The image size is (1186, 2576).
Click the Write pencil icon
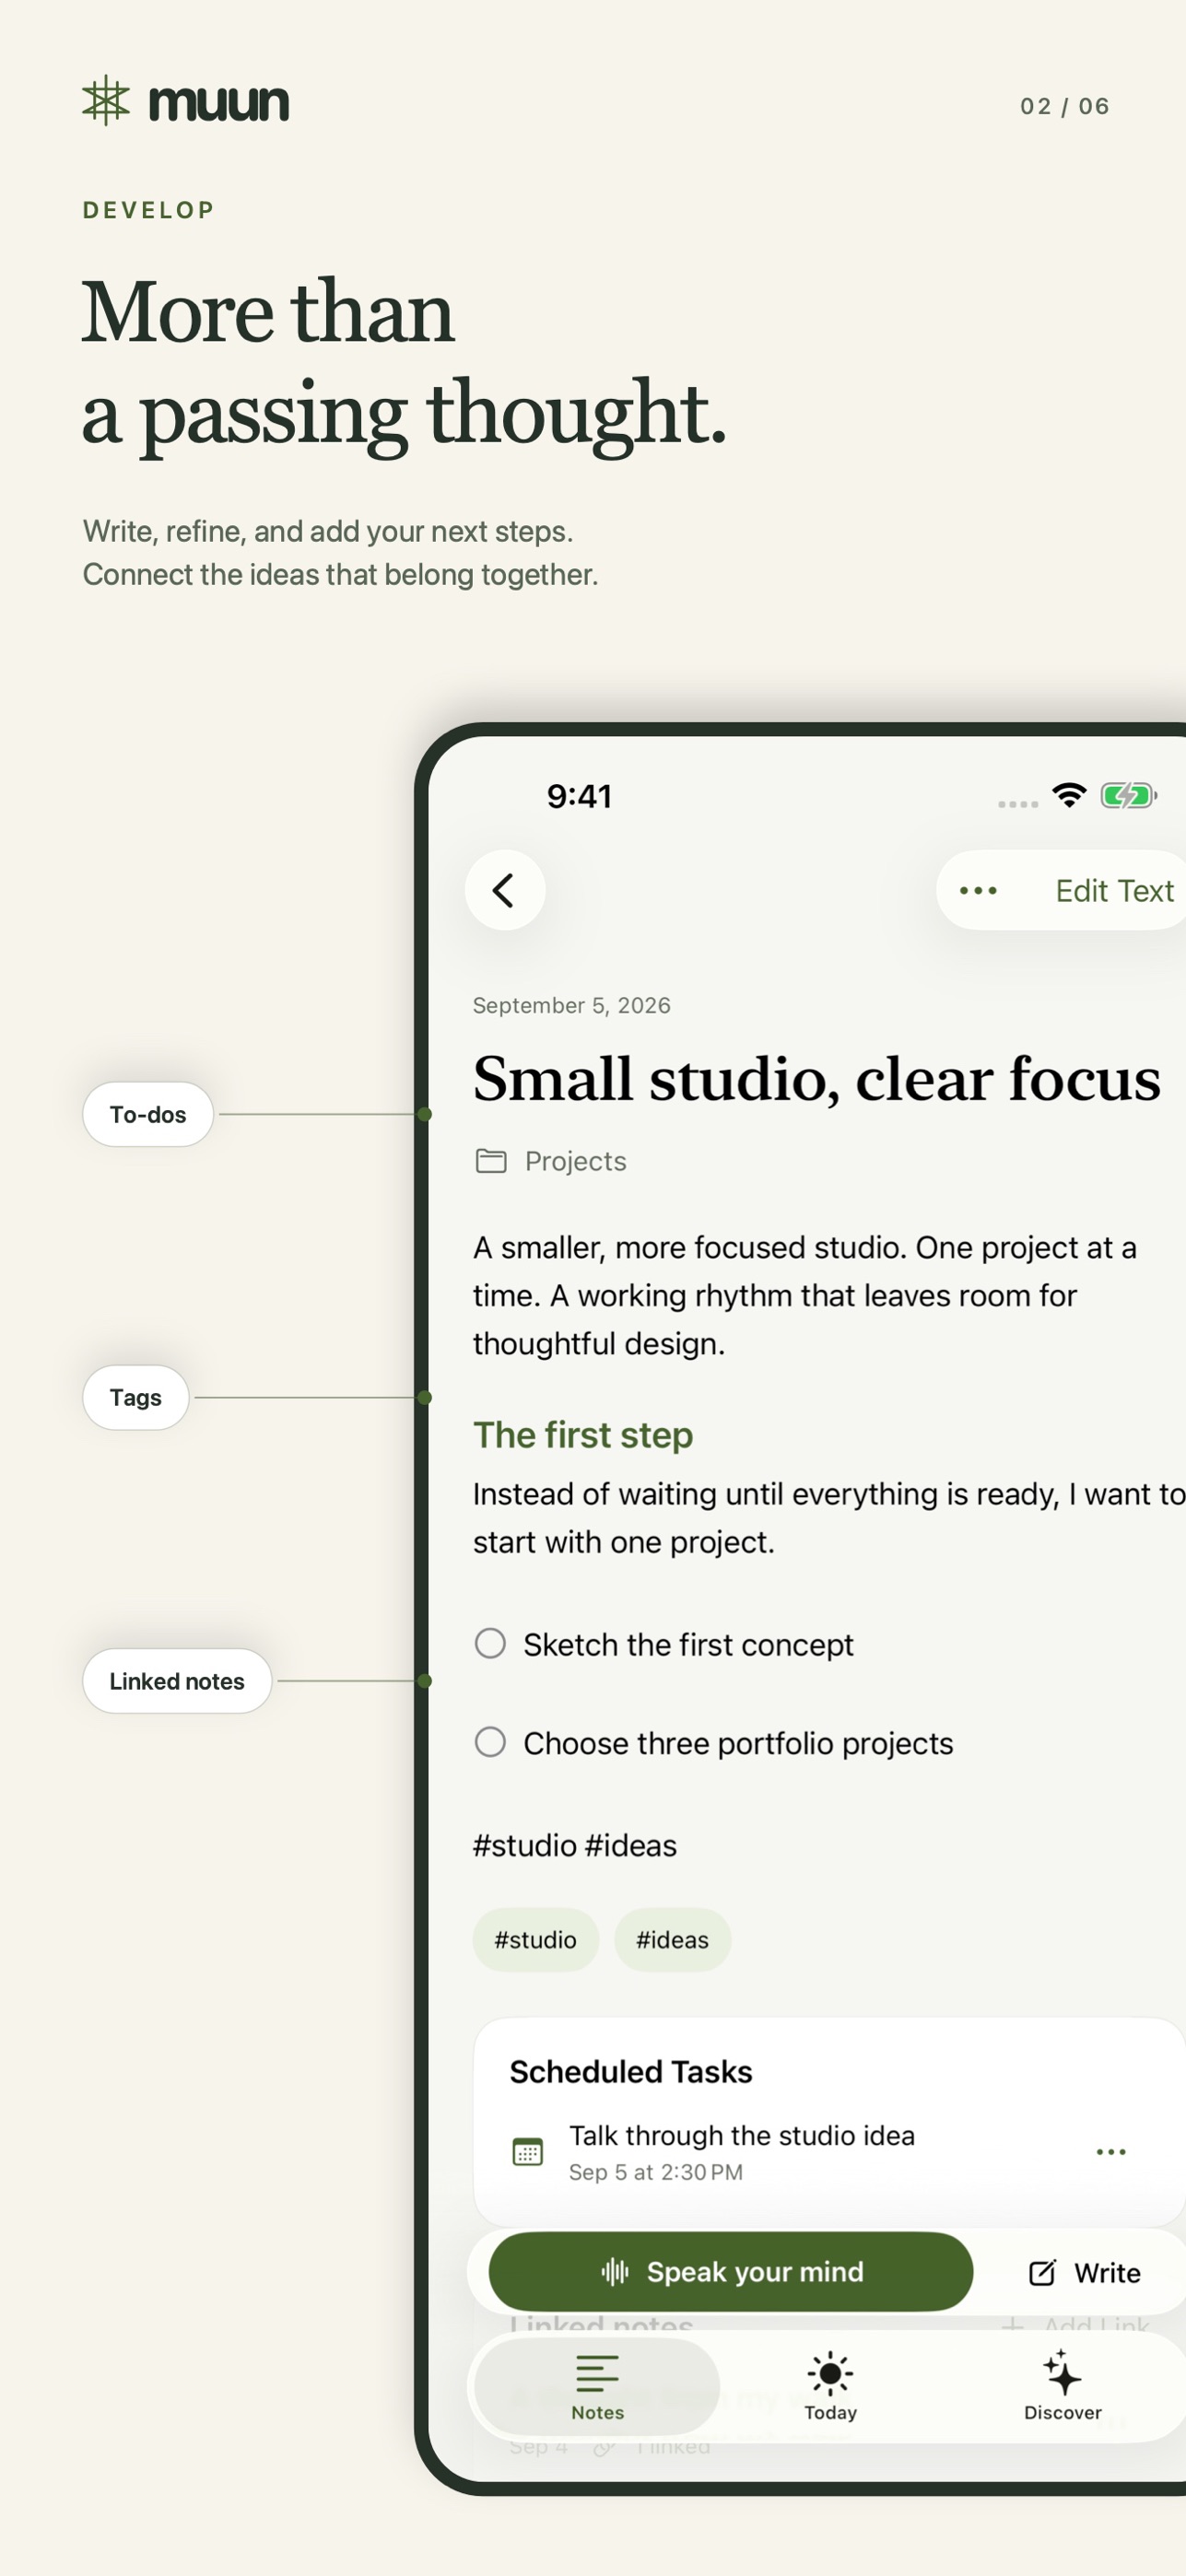click(1042, 2273)
